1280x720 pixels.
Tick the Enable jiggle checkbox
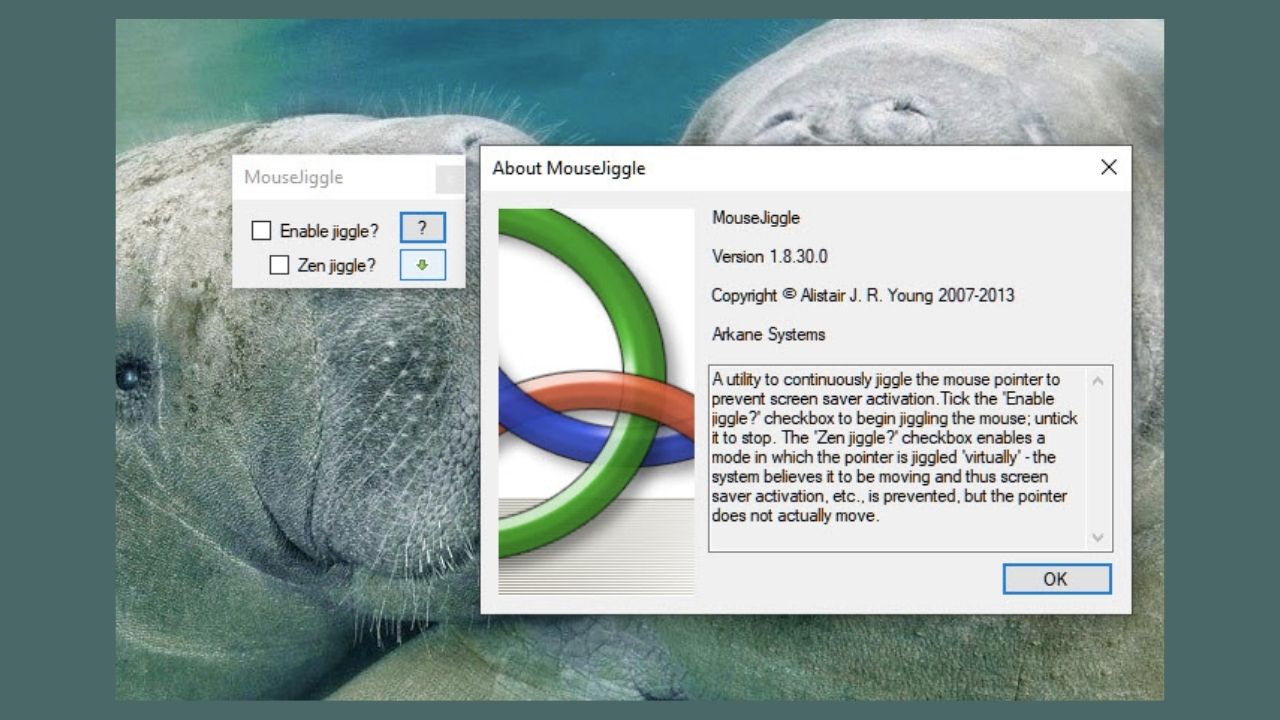tap(261, 231)
